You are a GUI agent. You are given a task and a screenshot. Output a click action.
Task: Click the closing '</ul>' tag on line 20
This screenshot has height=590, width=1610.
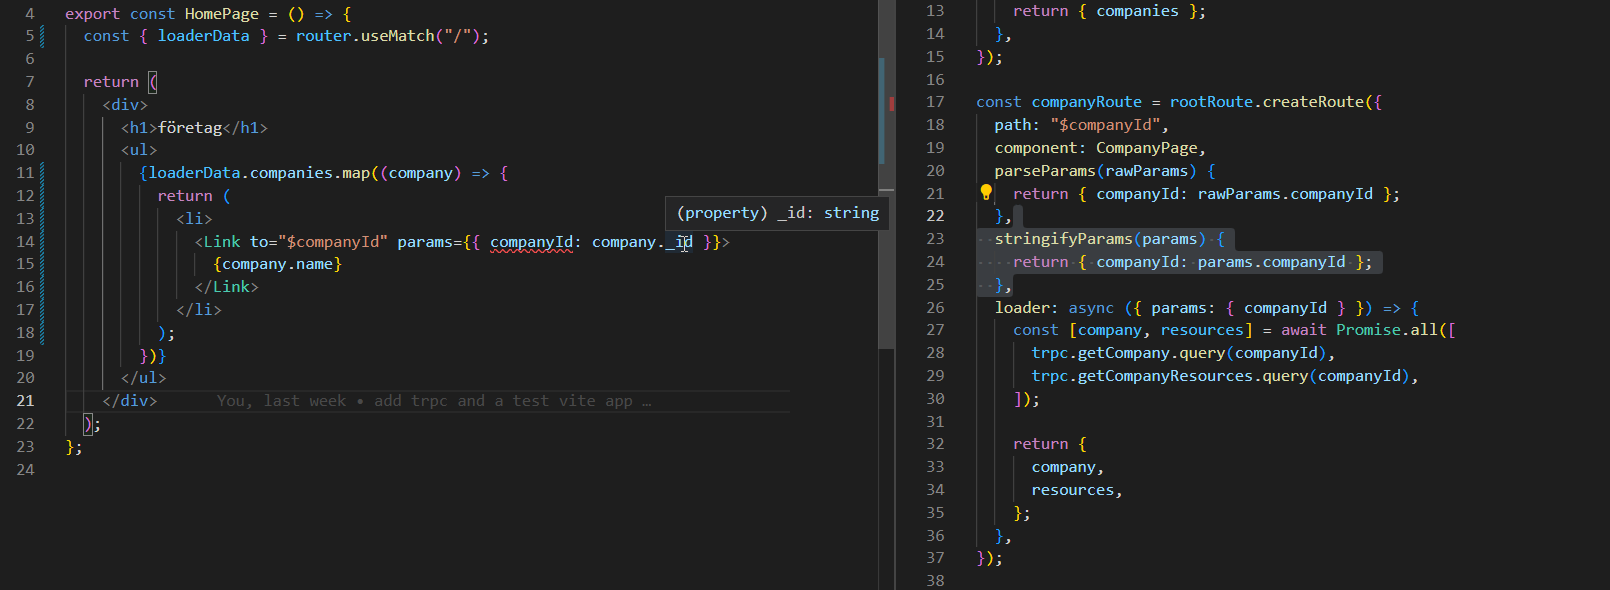(x=144, y=378)
